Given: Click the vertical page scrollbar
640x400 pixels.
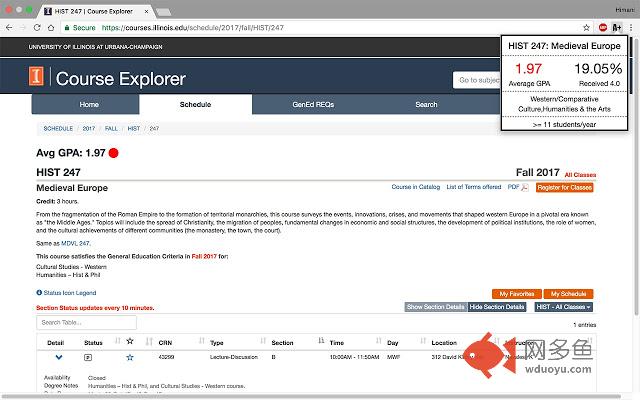Looking at the screenshot, I should pyautogui.click(x=636, y=176).
